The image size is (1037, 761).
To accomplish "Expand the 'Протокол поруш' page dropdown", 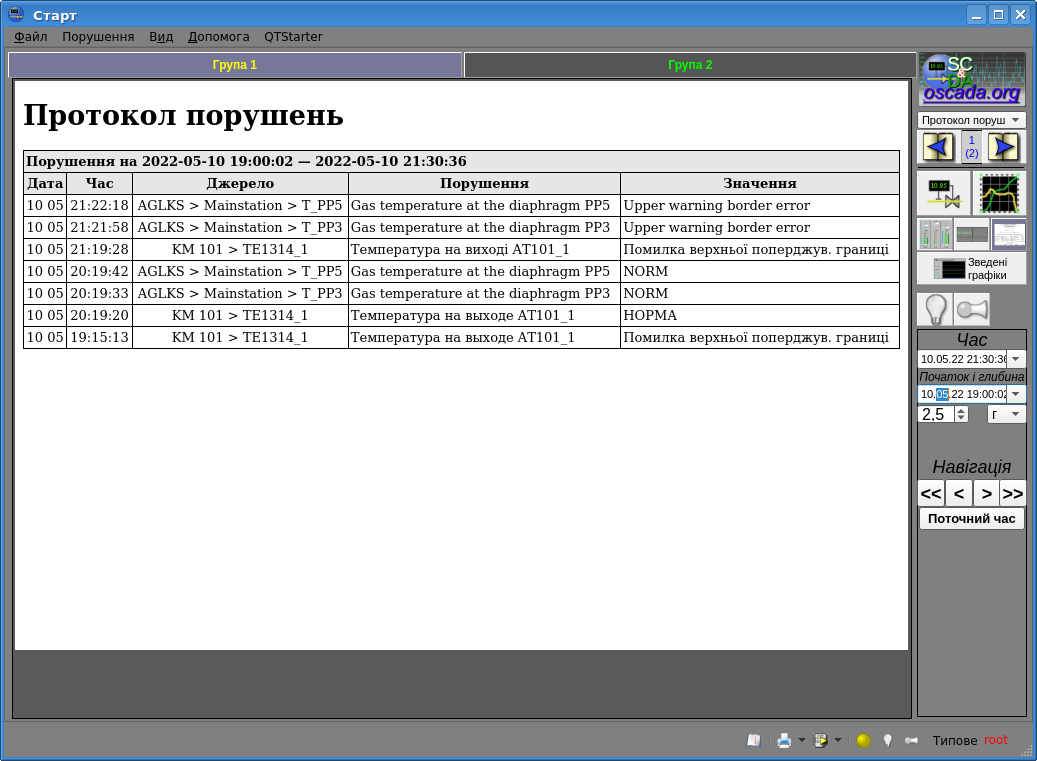I will (971, 120).
